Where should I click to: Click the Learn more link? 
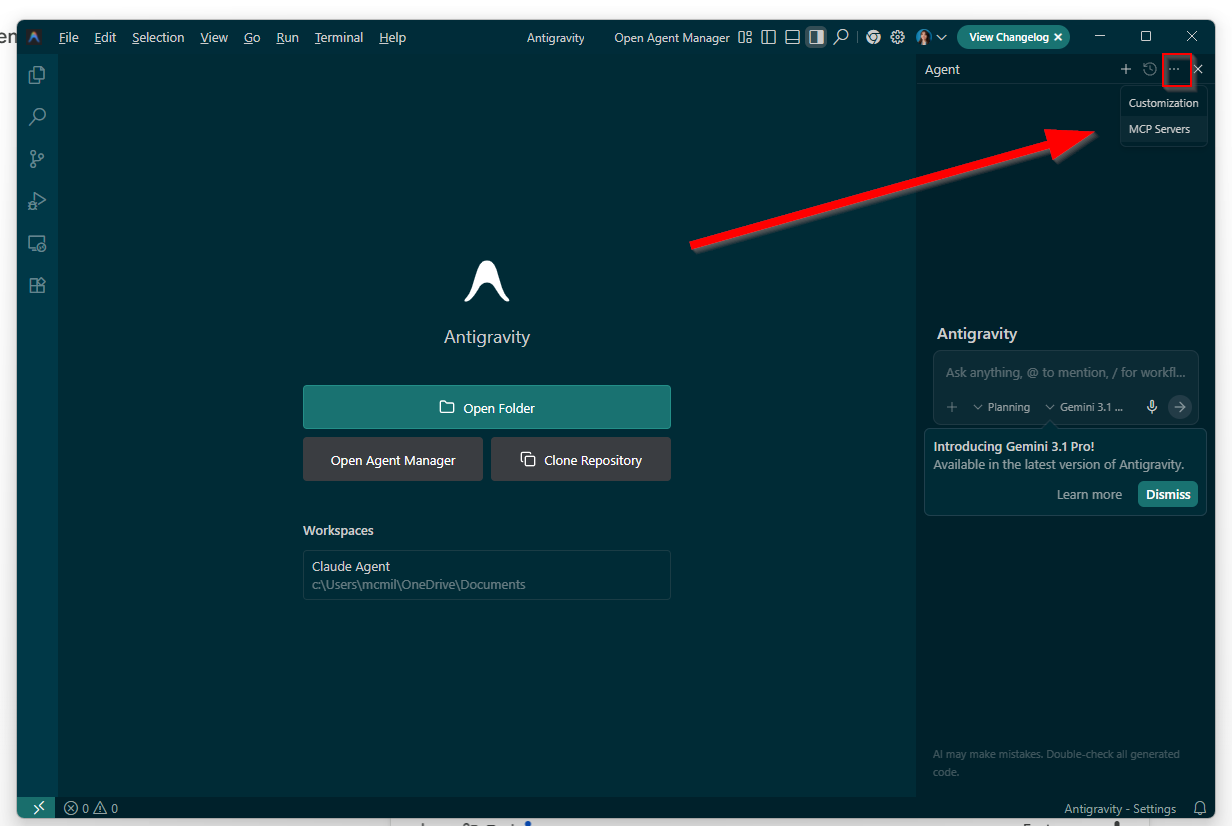1089,494
